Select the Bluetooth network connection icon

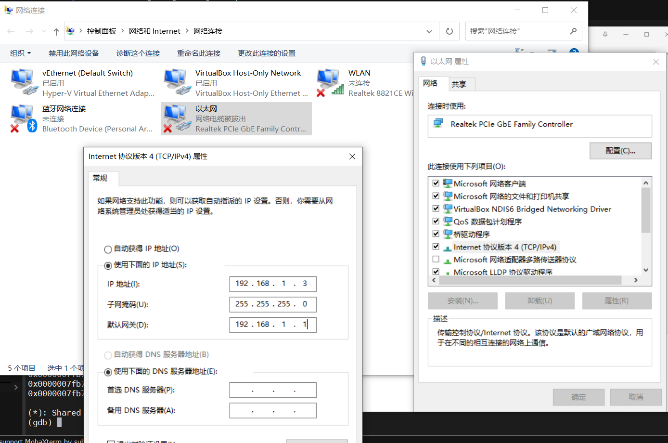click(24, 118)
